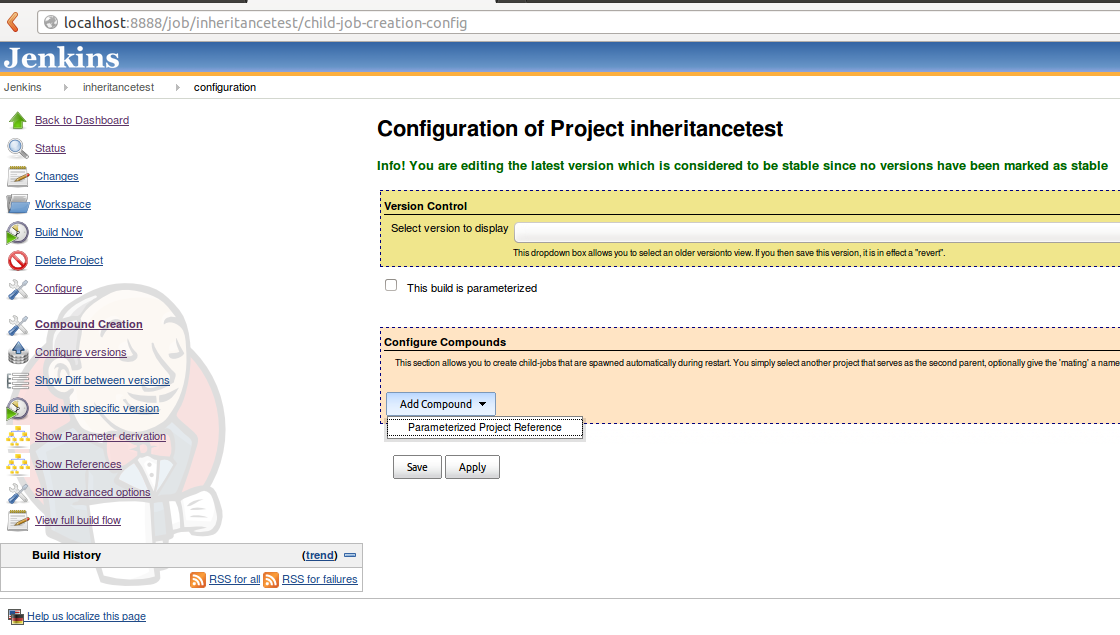Navigate to Jenkins via the breadcrumb
The height and width of the screenshot is (635, 1120).
pos(22,87)
